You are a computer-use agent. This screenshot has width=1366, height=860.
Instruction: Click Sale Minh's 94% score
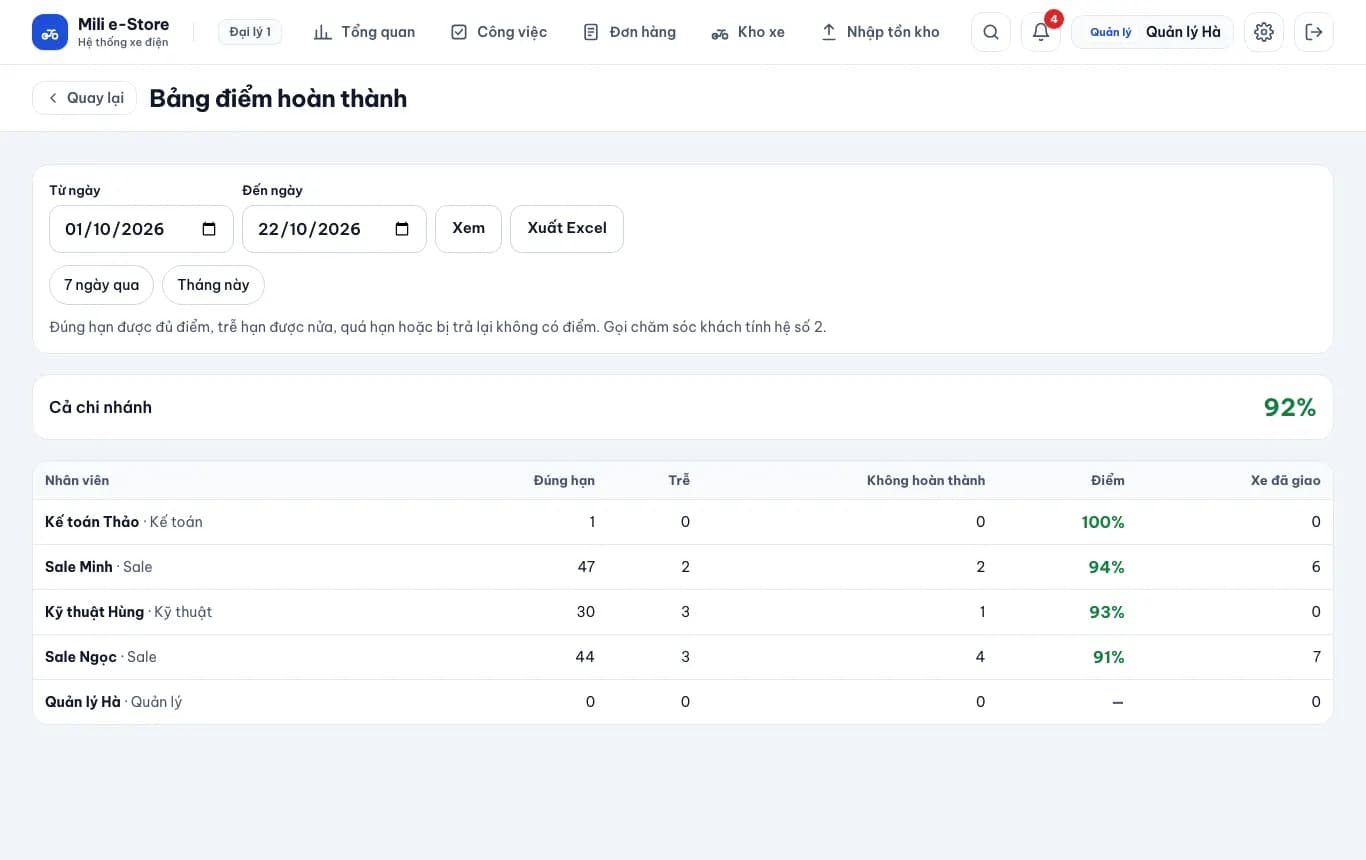1107,567
